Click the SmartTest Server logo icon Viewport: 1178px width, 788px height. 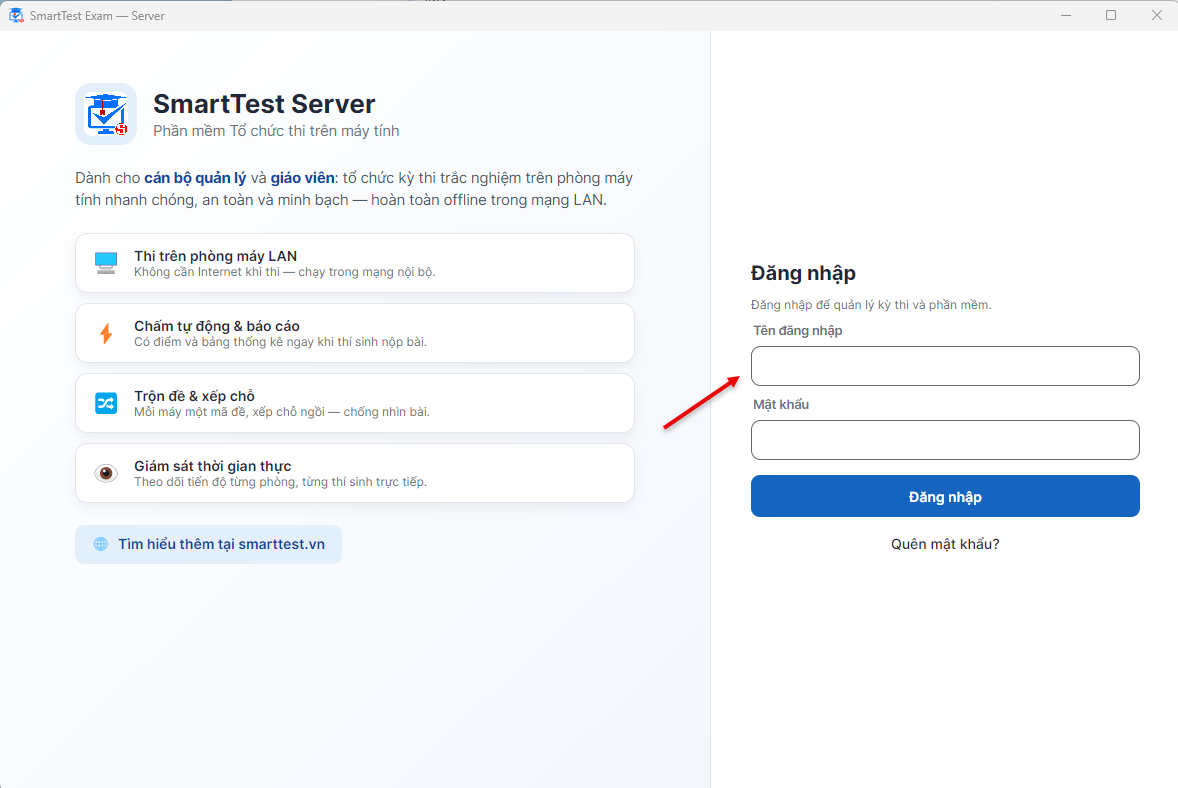click(x=106, y=113)
